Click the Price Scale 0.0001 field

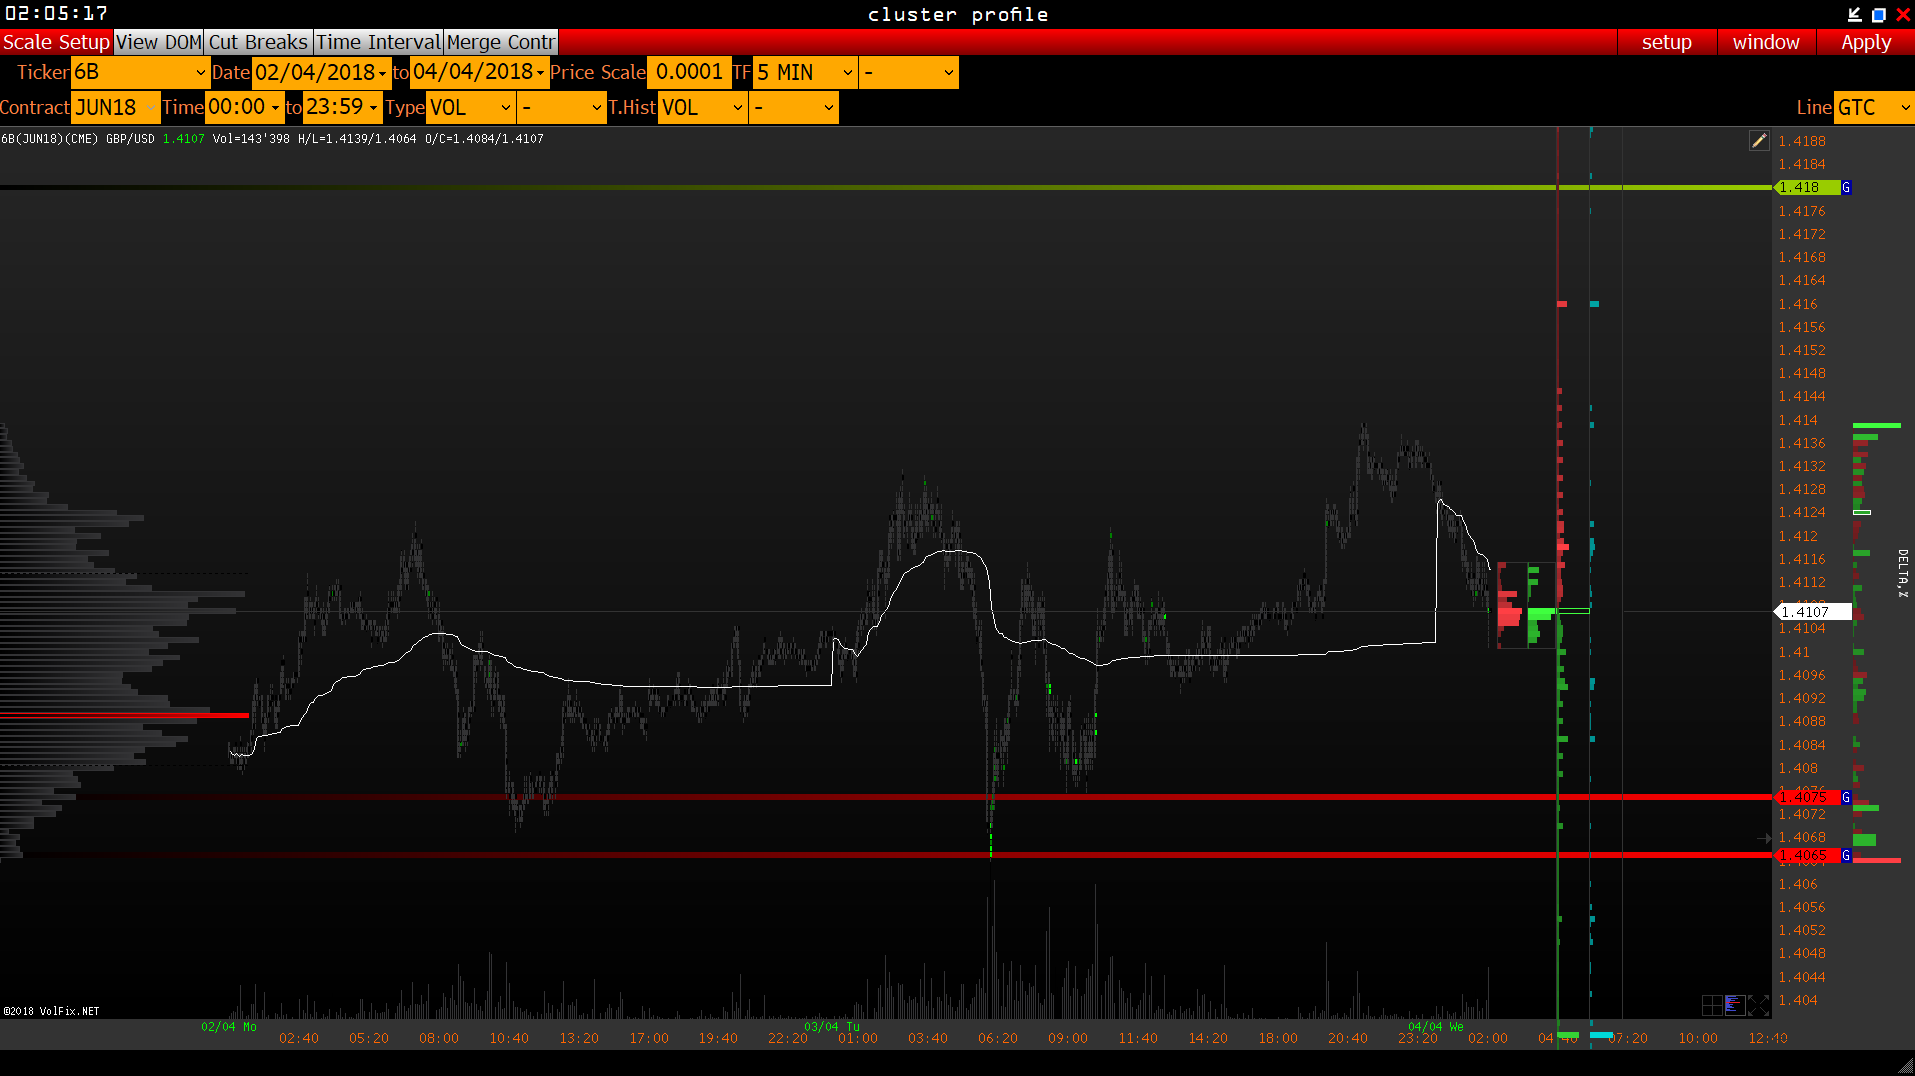[x=689, y=72]
